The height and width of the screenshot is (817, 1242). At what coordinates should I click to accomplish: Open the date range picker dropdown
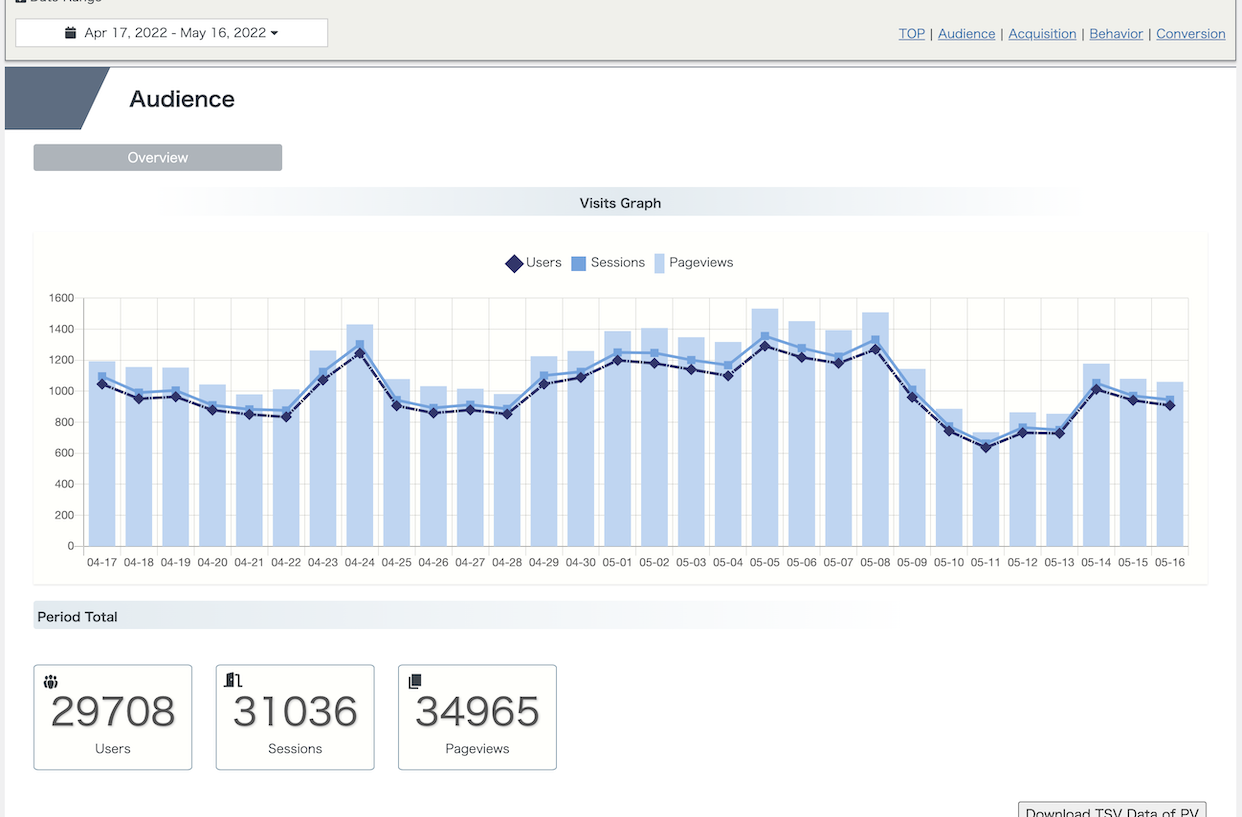[x=171, y=33]
